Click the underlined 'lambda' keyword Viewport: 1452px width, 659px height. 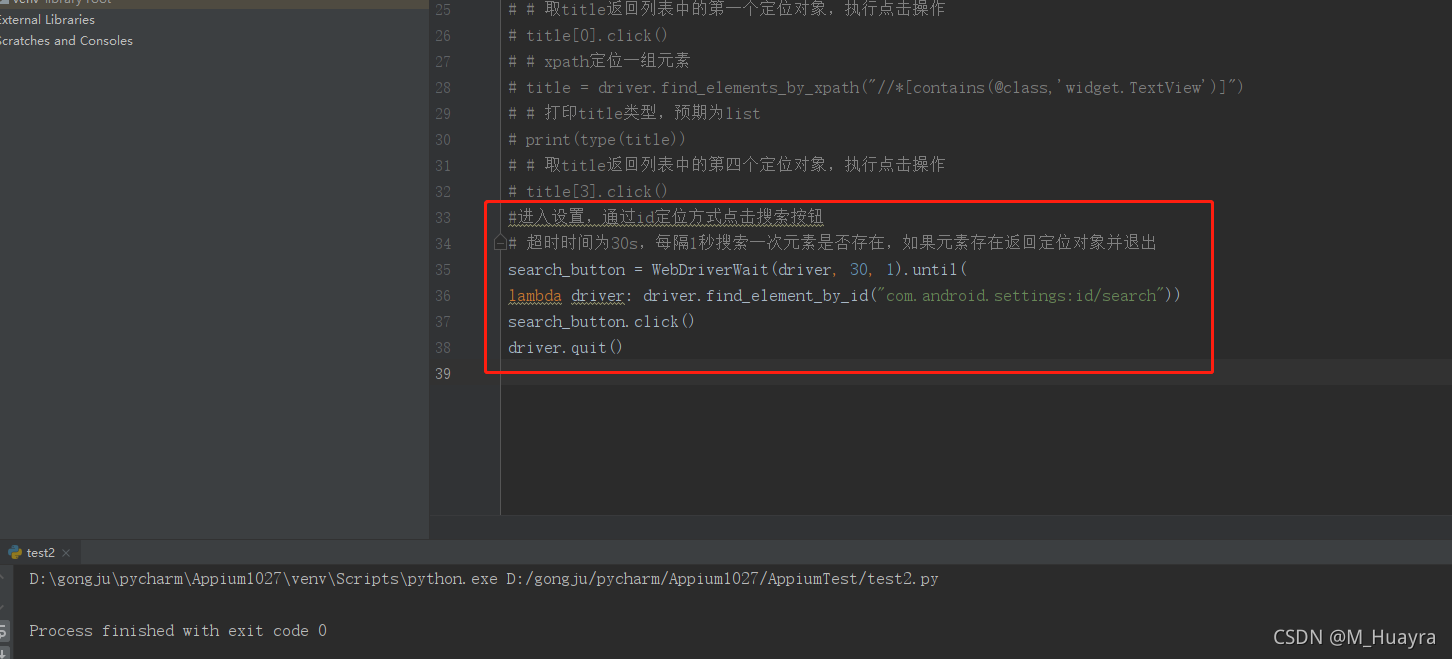535,296
